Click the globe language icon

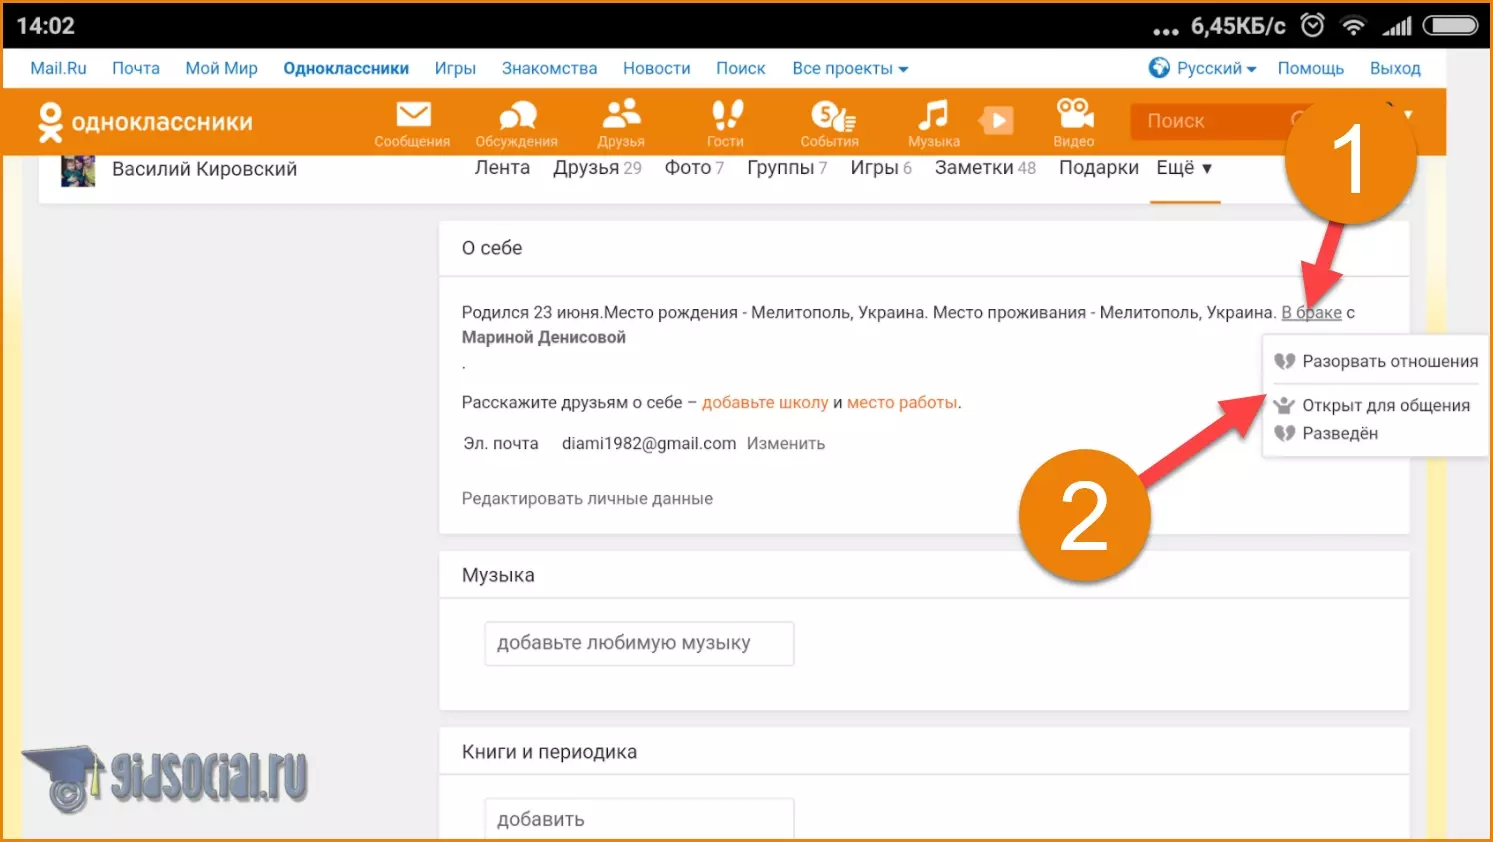tap(1159, 68)
